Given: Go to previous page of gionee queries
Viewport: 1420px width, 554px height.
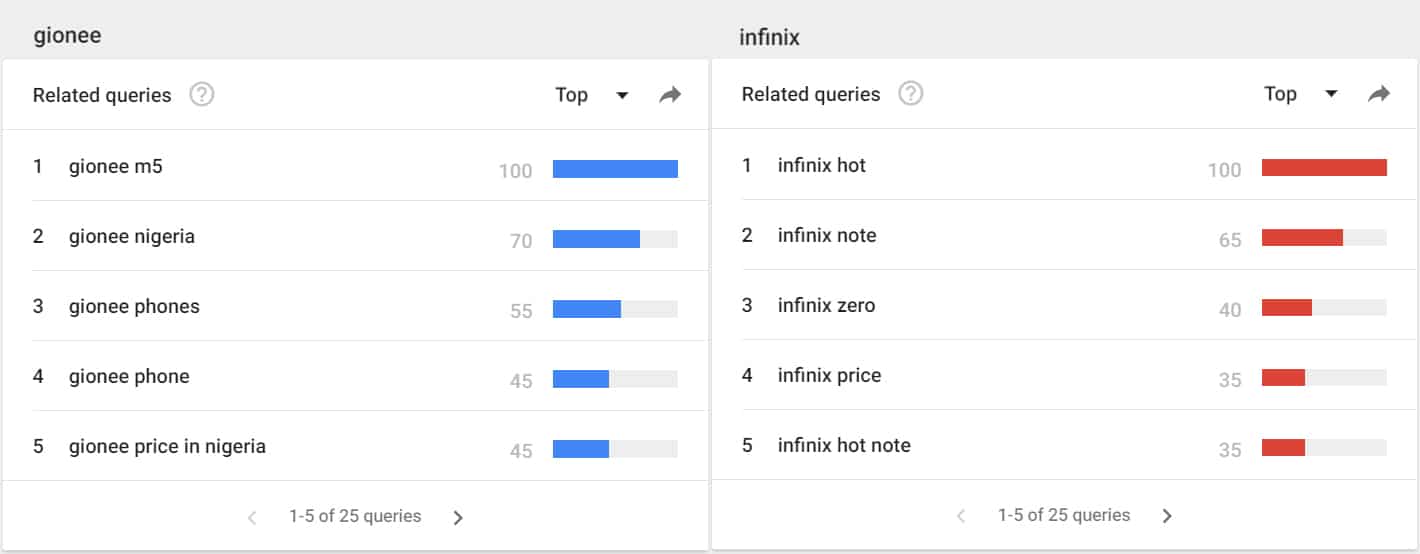Looking at the screenshot, I should pyautogui.click(x=252, y=517).
